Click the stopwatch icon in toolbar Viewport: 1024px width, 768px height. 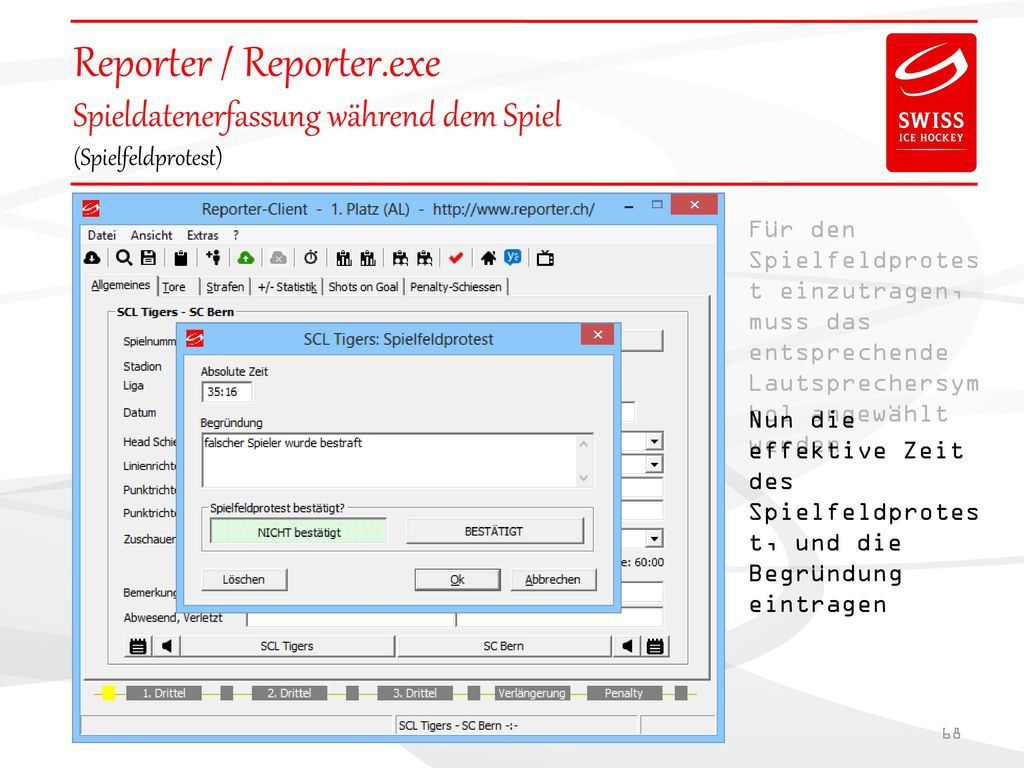point(311,258)
